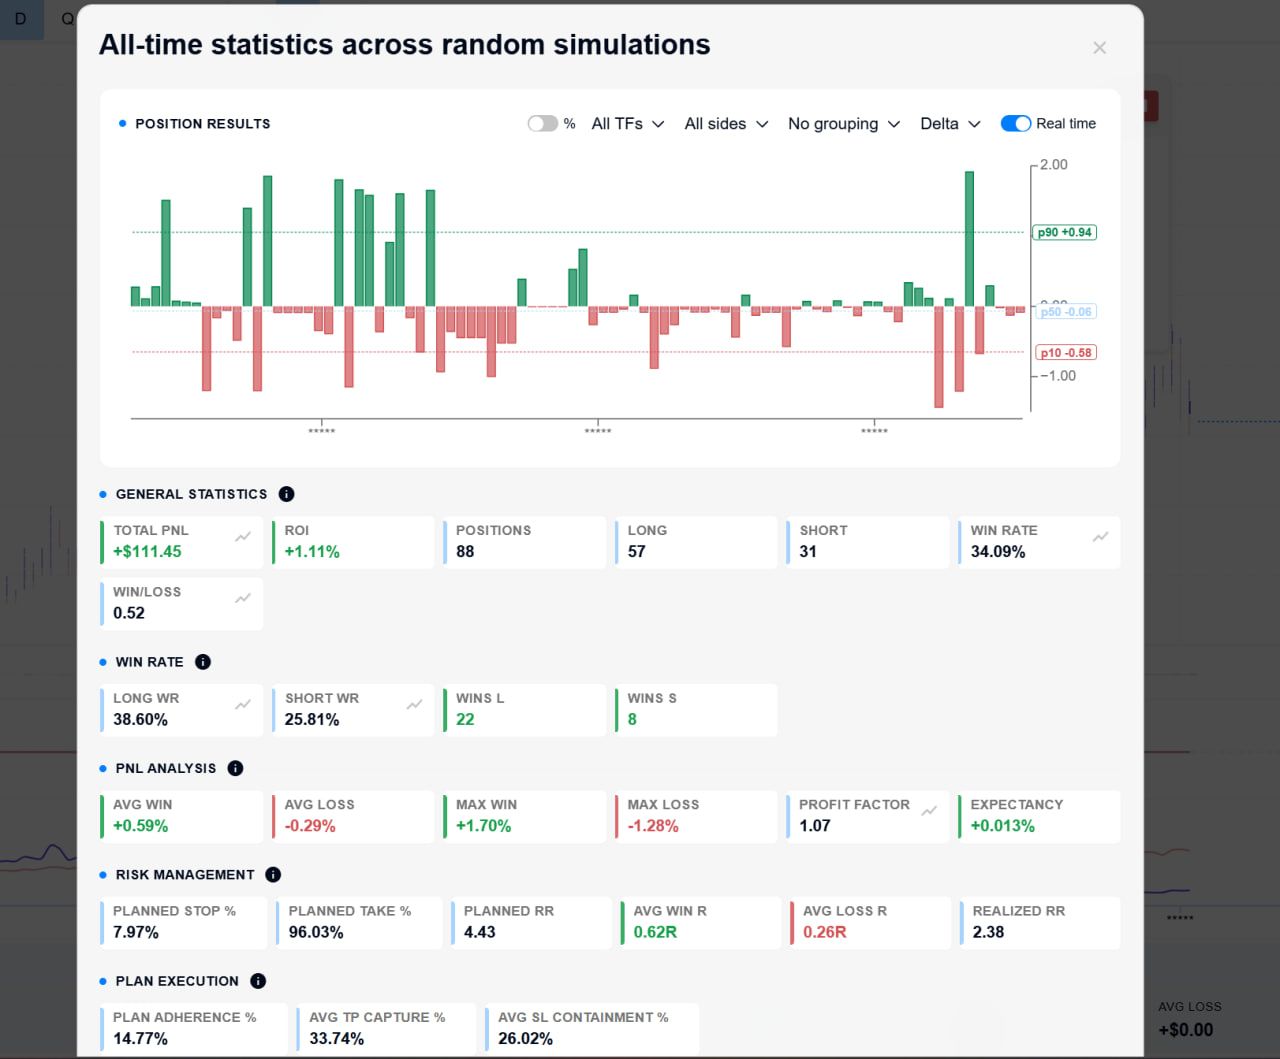Select the Avg TP Capture % value 33.74%
Image resolution: width=1280 pixels, height=1059 pixels.
click(337, 1038)
